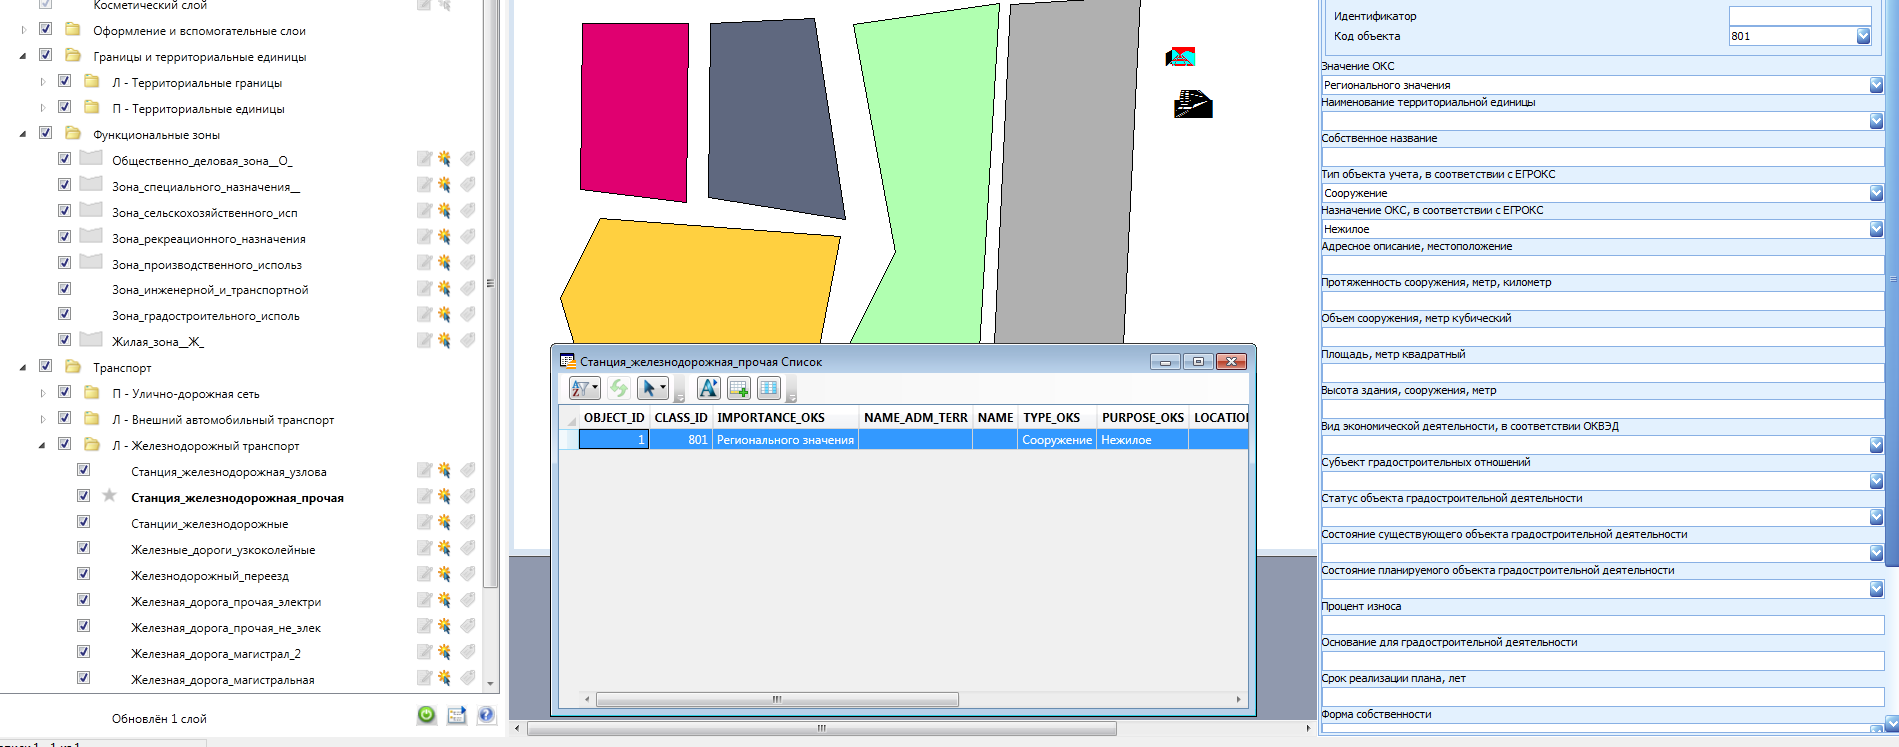Open the sort and filter tool in list window
This screenshot has width=1899, height=747.
click(584, 389)
